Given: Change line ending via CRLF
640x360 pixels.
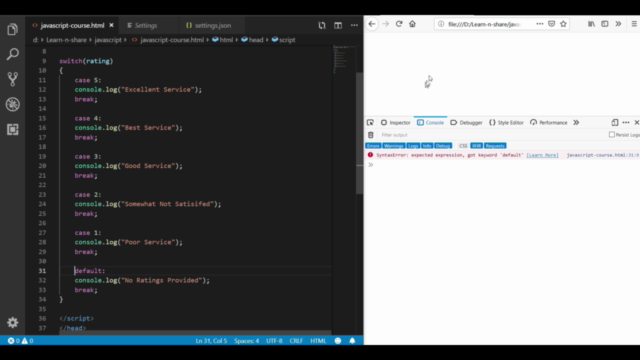Looking at the screenshot, I should [296, 340].
